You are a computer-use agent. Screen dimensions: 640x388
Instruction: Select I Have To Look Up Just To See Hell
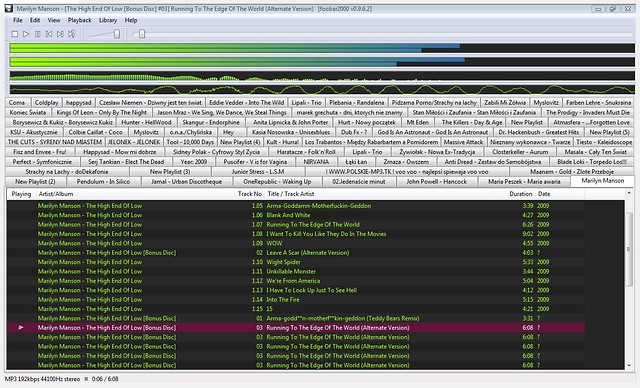(x=296, y=290)
